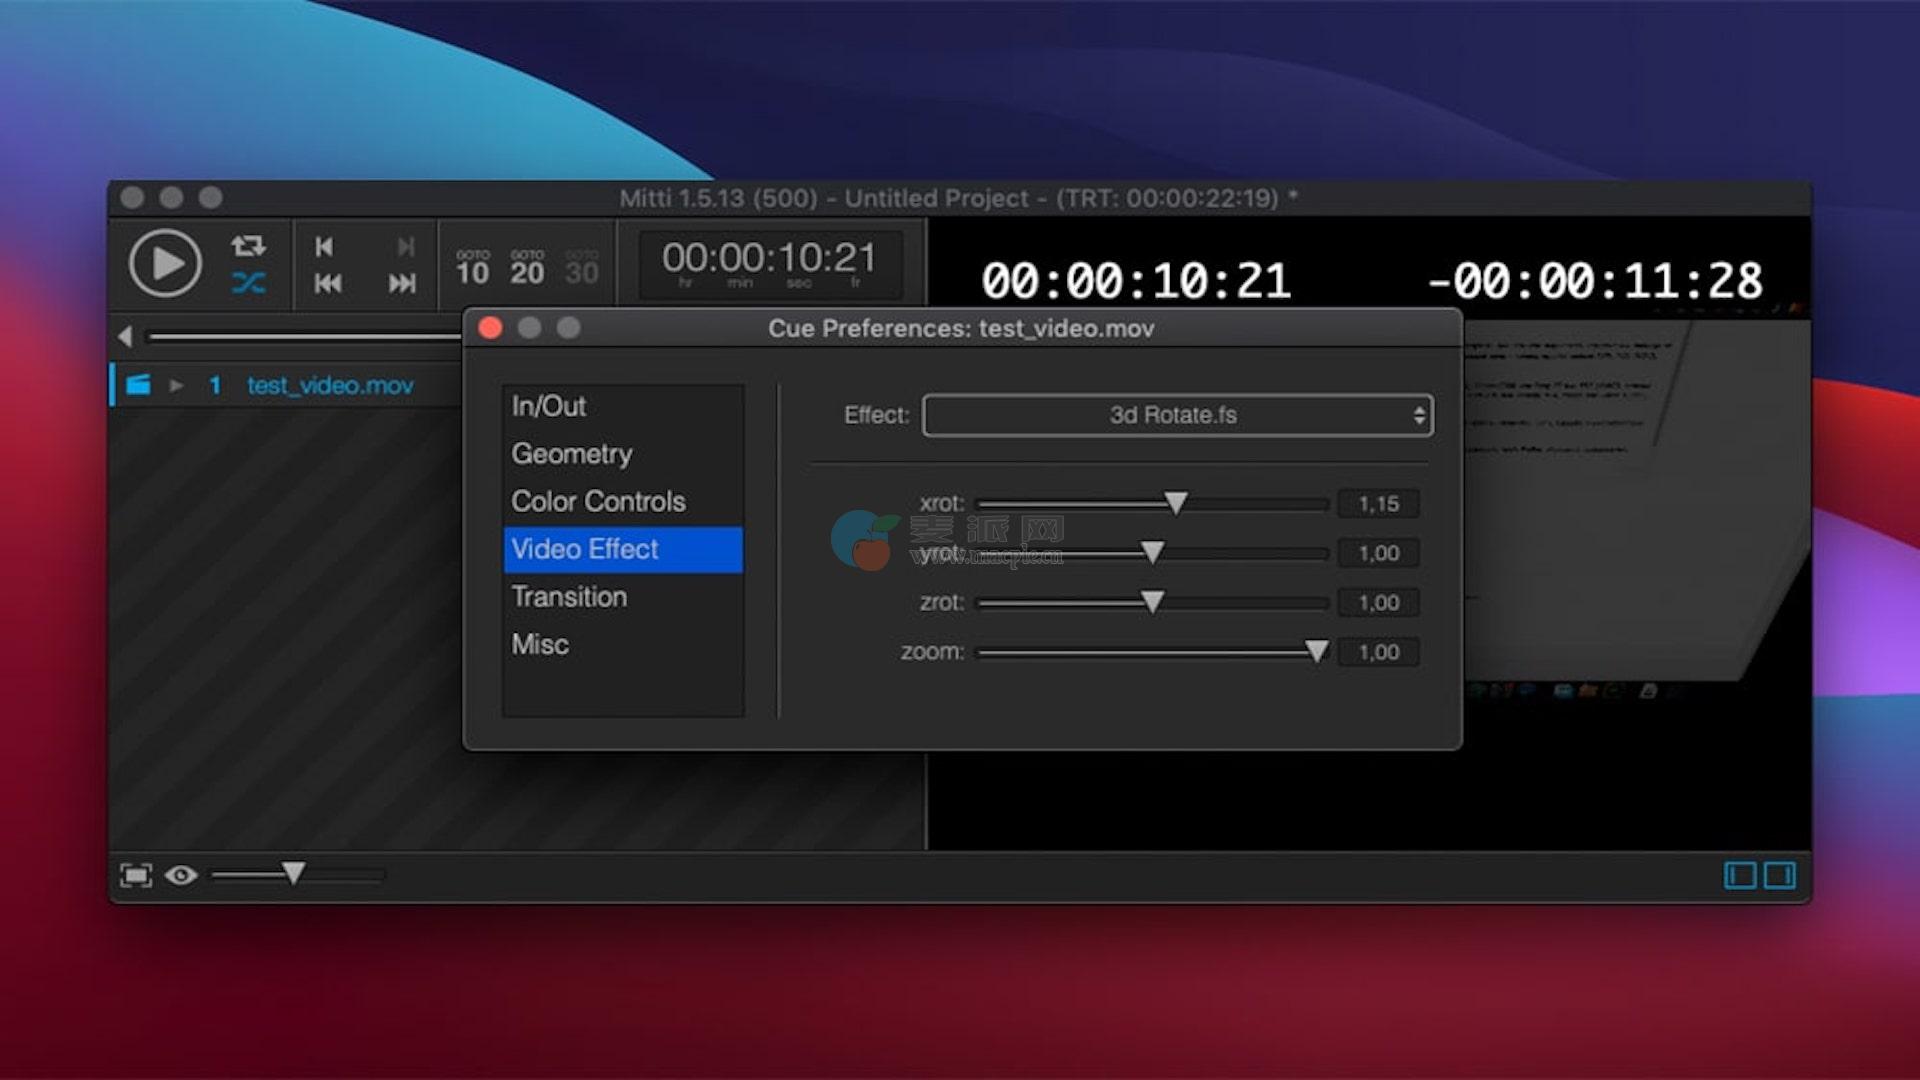Click the elapsed time display 00:00:10:21
This screenshot has height=1080, width=1920.
coord(1136,281)
